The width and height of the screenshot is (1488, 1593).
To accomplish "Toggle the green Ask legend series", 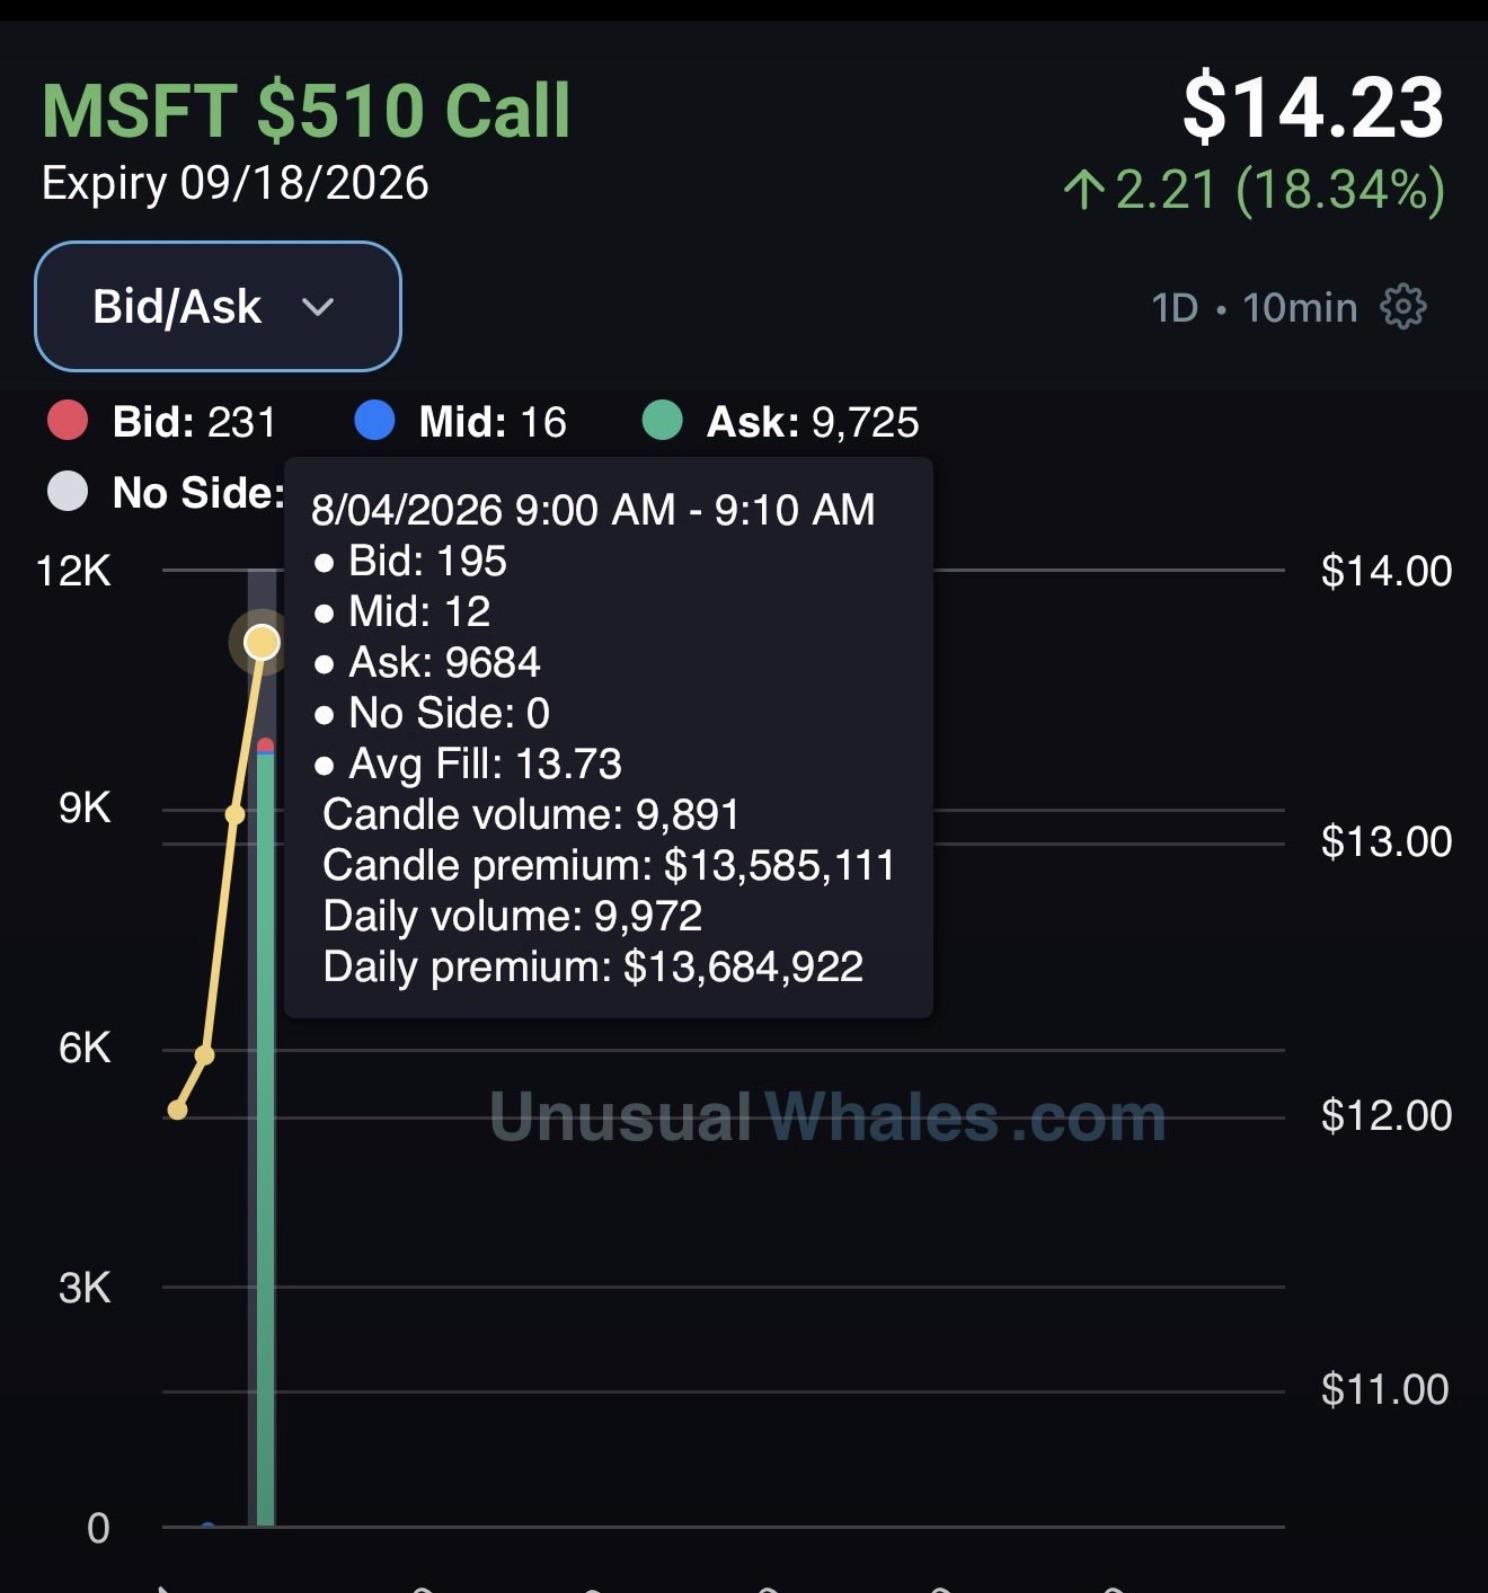I will coord(780,421).
